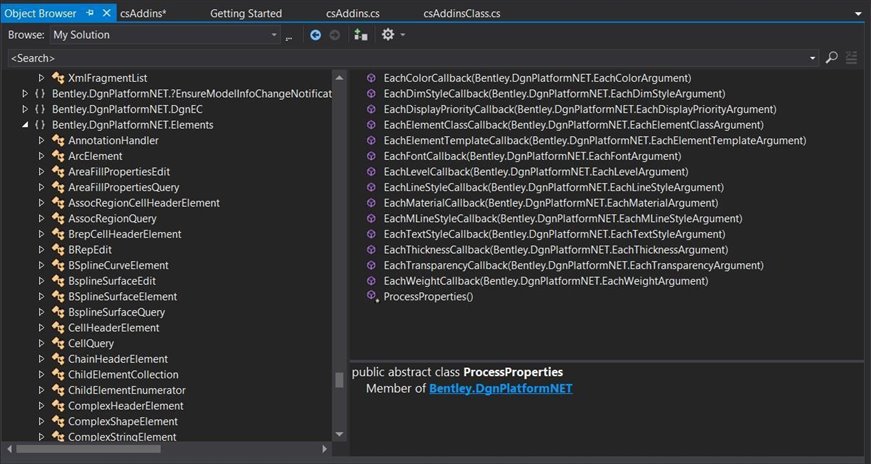Click the pin icon on Object Browser tab

pos(90,12)
